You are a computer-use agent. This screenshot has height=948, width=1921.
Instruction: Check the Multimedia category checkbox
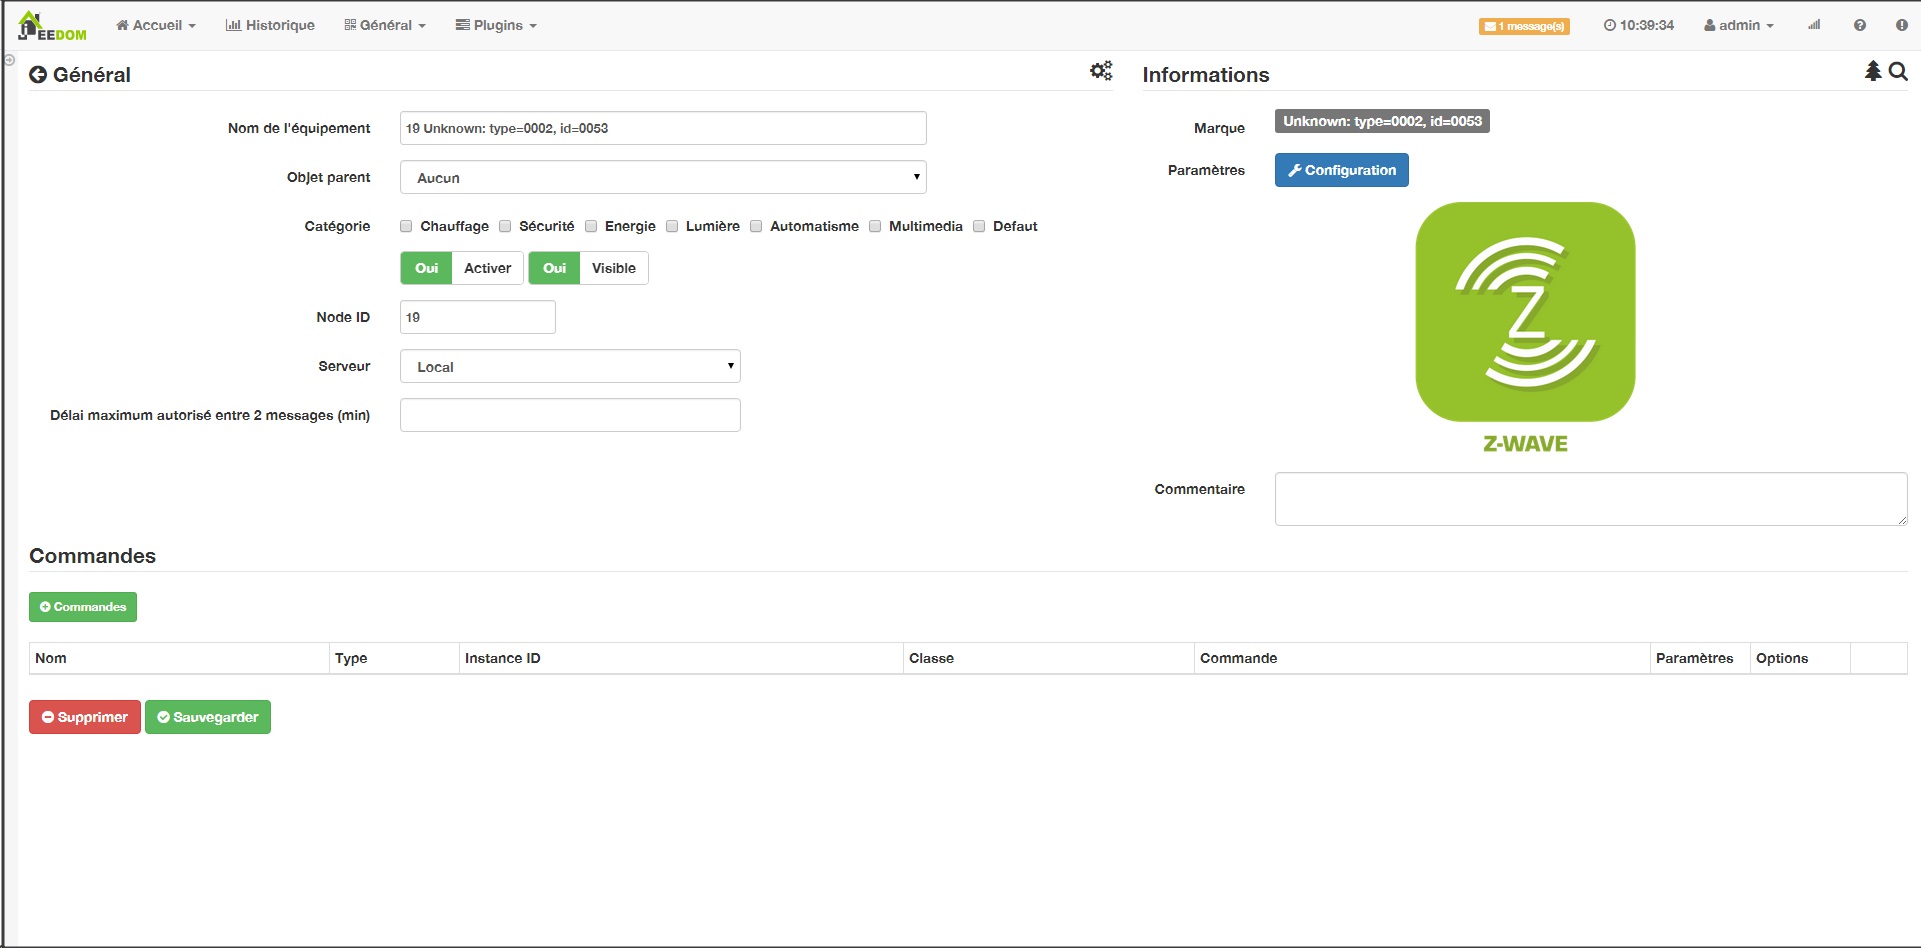[x=875, y=226]
